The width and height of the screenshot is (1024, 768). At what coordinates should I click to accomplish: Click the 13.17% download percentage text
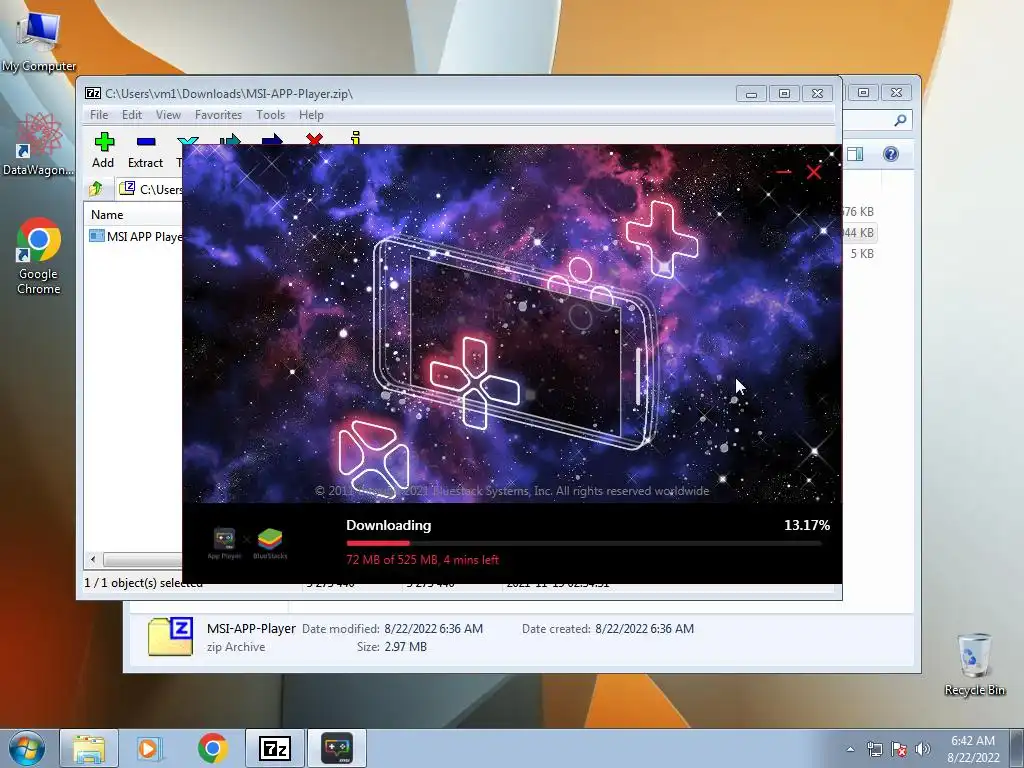807,525
